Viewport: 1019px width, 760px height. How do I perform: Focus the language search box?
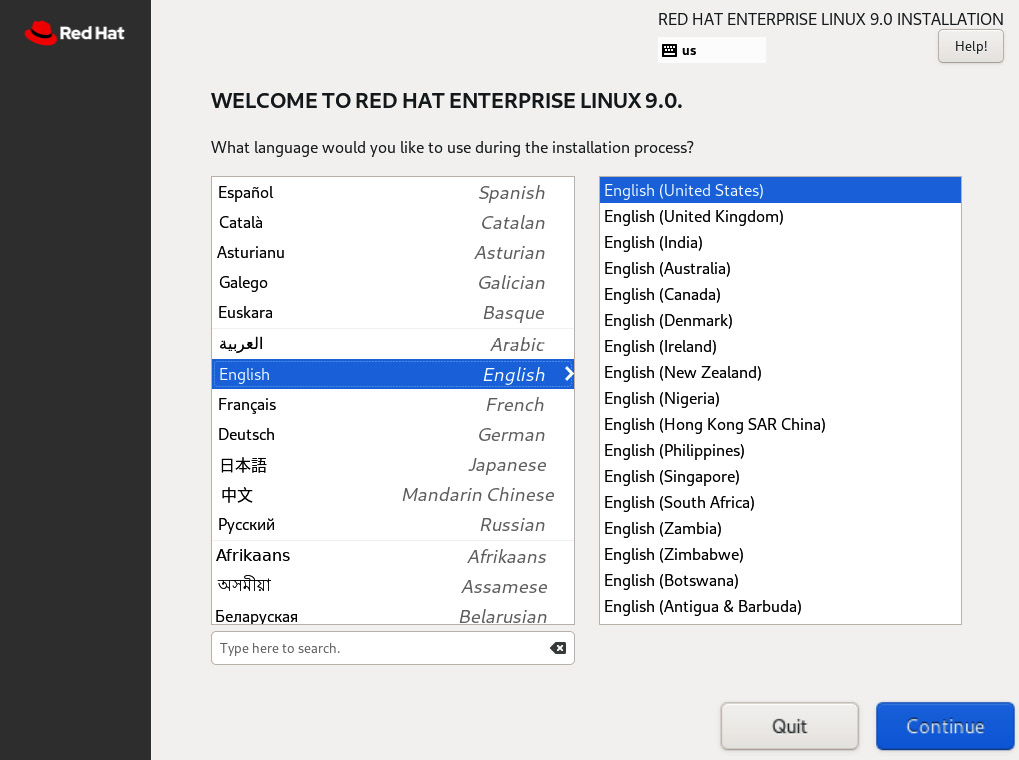[x=393, y=648]
